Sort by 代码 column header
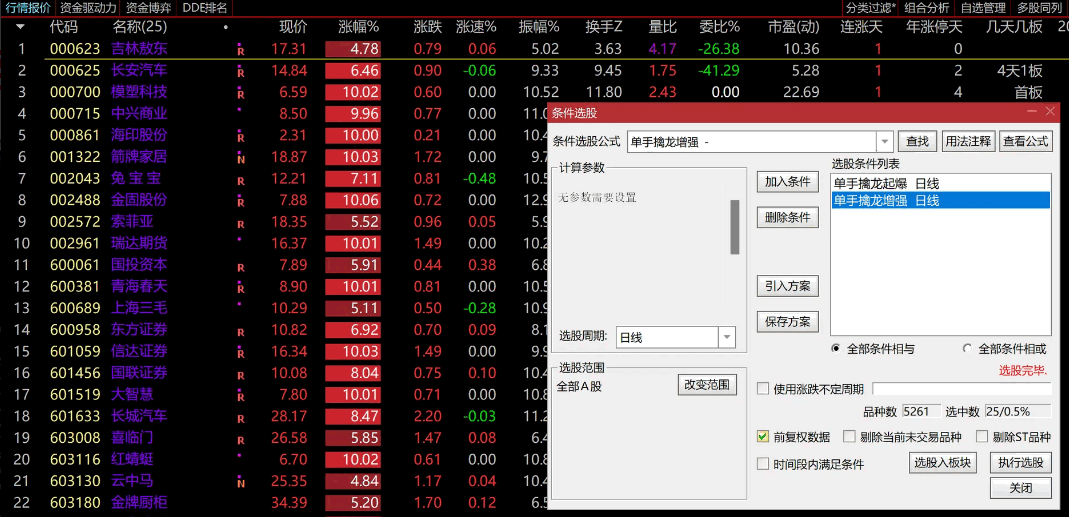 tap(63, 27)
